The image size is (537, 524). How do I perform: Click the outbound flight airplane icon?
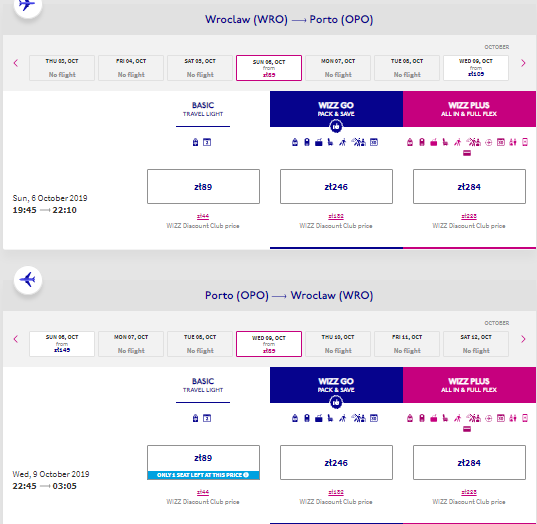27,5
